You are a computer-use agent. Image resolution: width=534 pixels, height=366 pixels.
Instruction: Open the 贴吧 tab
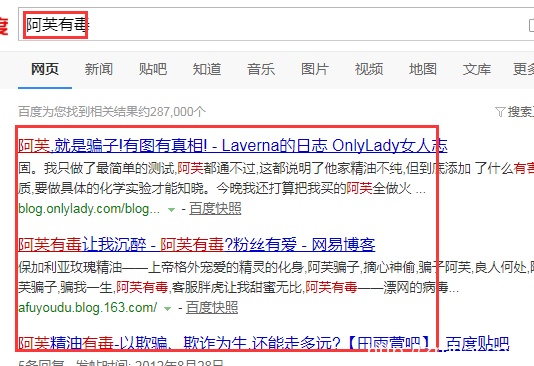pos(153,69)
